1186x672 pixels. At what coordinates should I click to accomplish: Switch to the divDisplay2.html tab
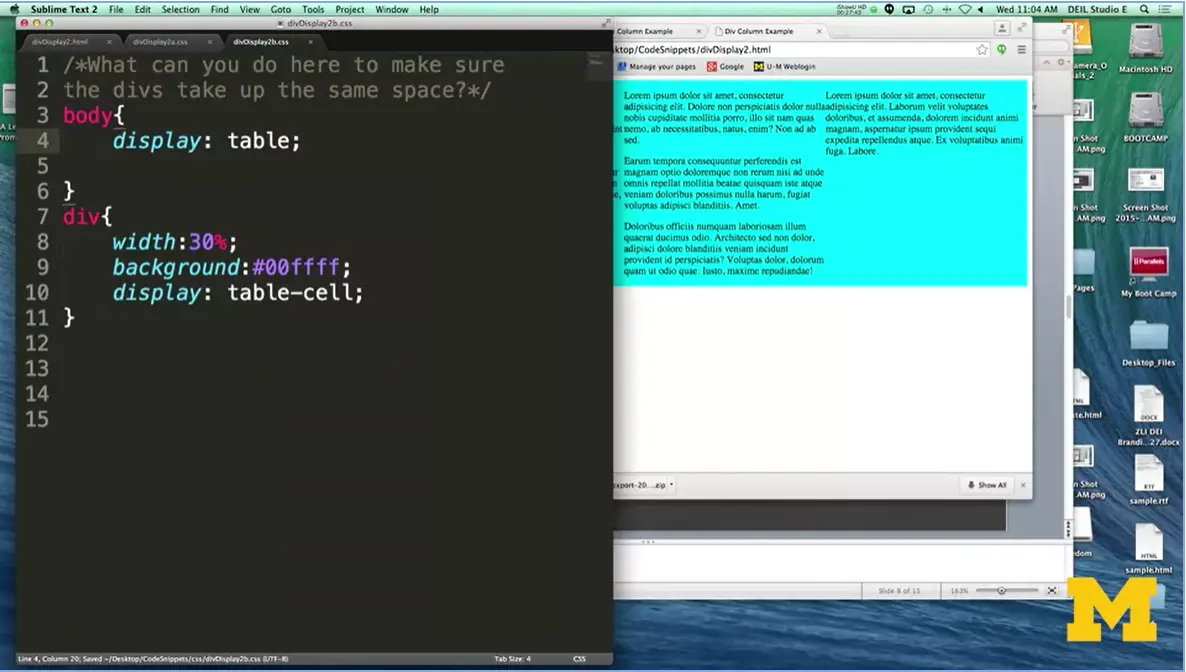60,42
